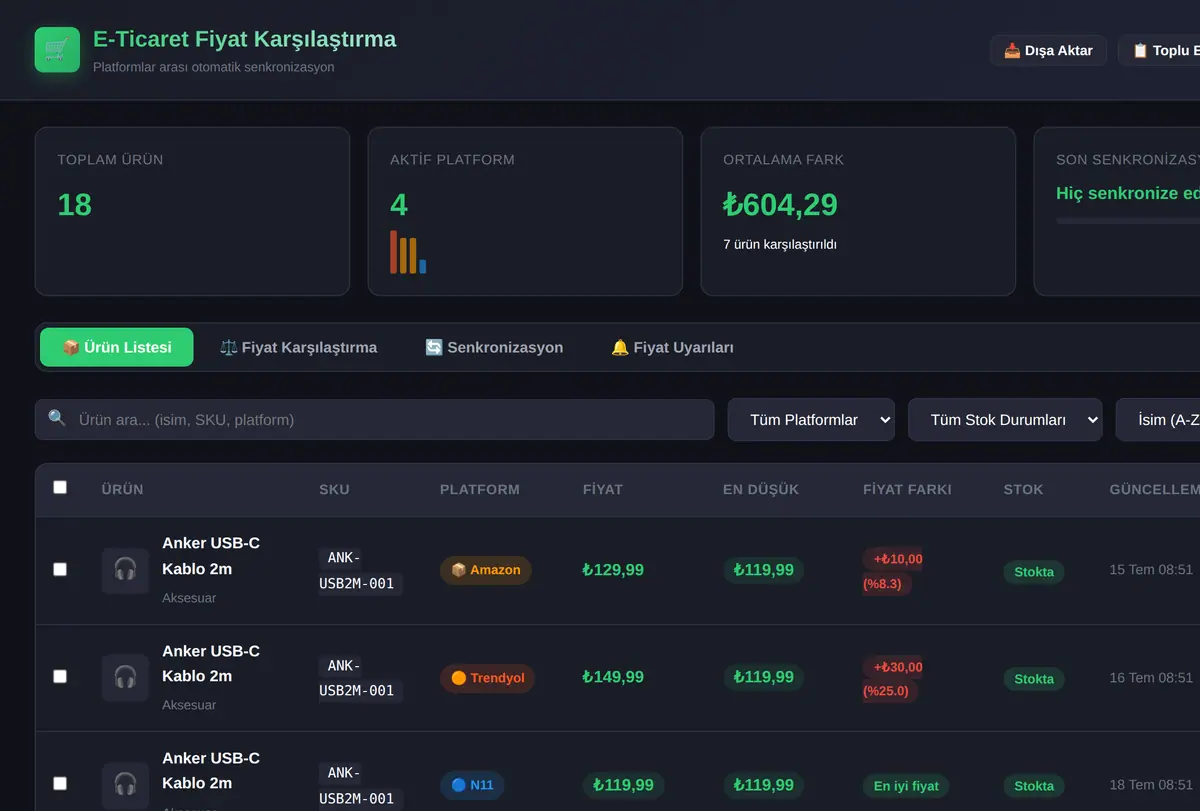1200x811 pixels.
Task: Open the Senkronizasyon tab
Action: pyautogui.click(x=494, y=347)
